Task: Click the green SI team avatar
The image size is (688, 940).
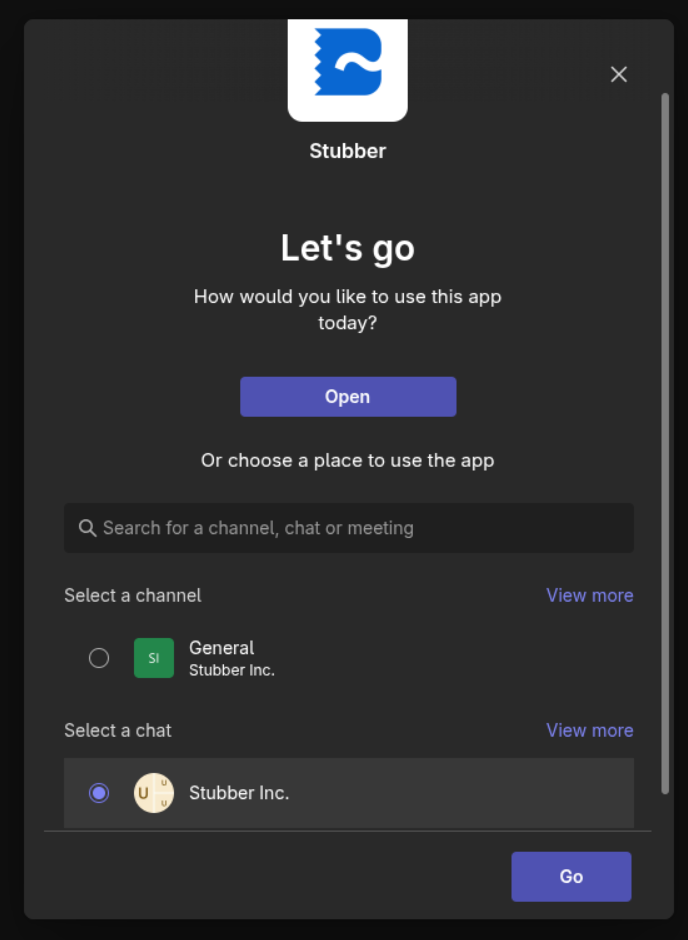Action: [x=154, y=658]
